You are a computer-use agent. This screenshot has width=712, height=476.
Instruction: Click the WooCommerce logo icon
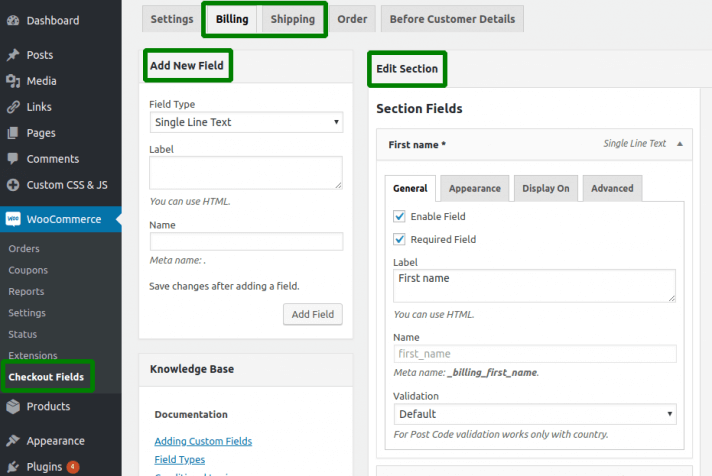click(x=14, y=219)
